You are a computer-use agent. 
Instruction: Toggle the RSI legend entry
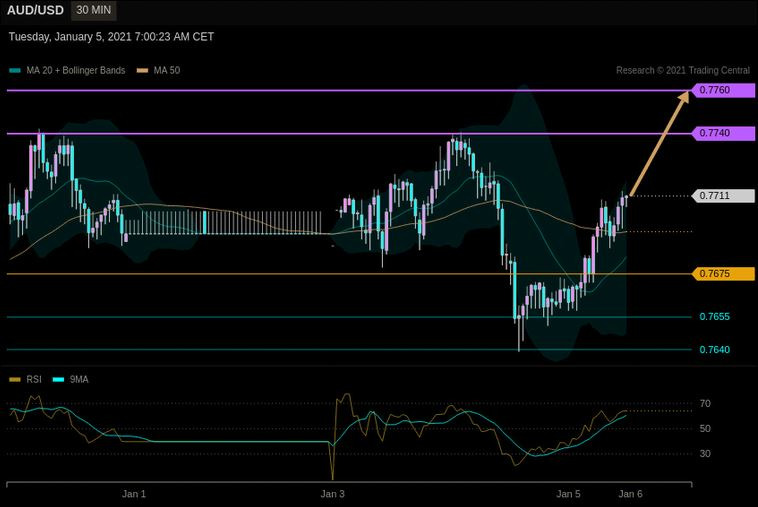(26, 379)
